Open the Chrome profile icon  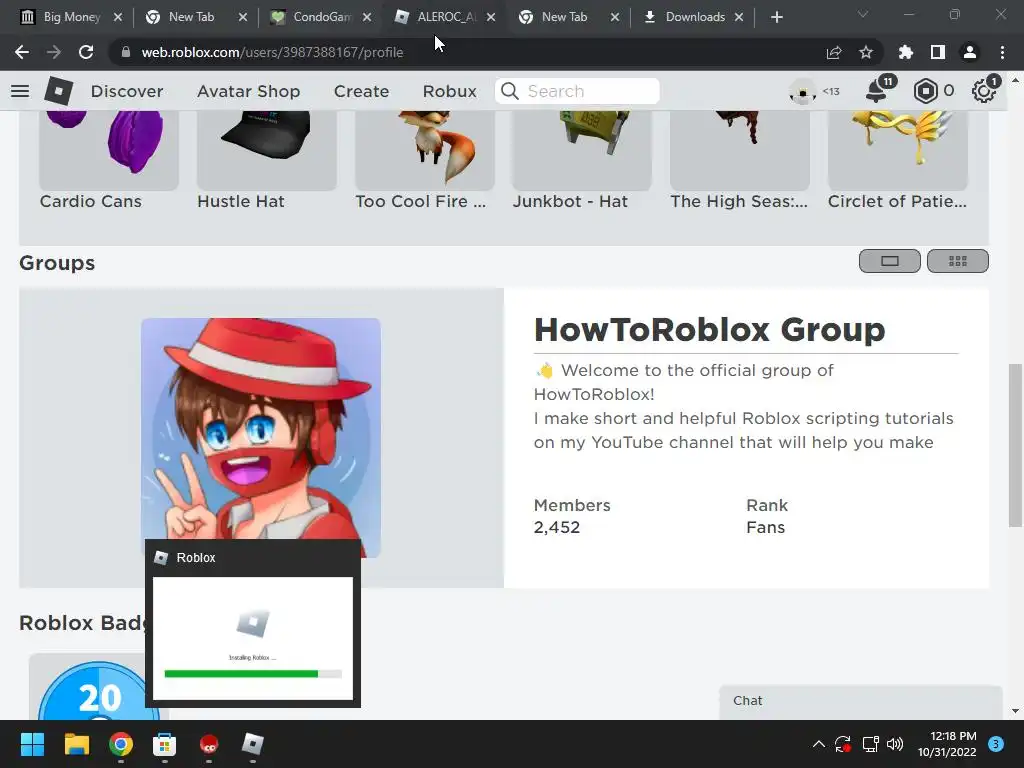[x=970, y=52]
